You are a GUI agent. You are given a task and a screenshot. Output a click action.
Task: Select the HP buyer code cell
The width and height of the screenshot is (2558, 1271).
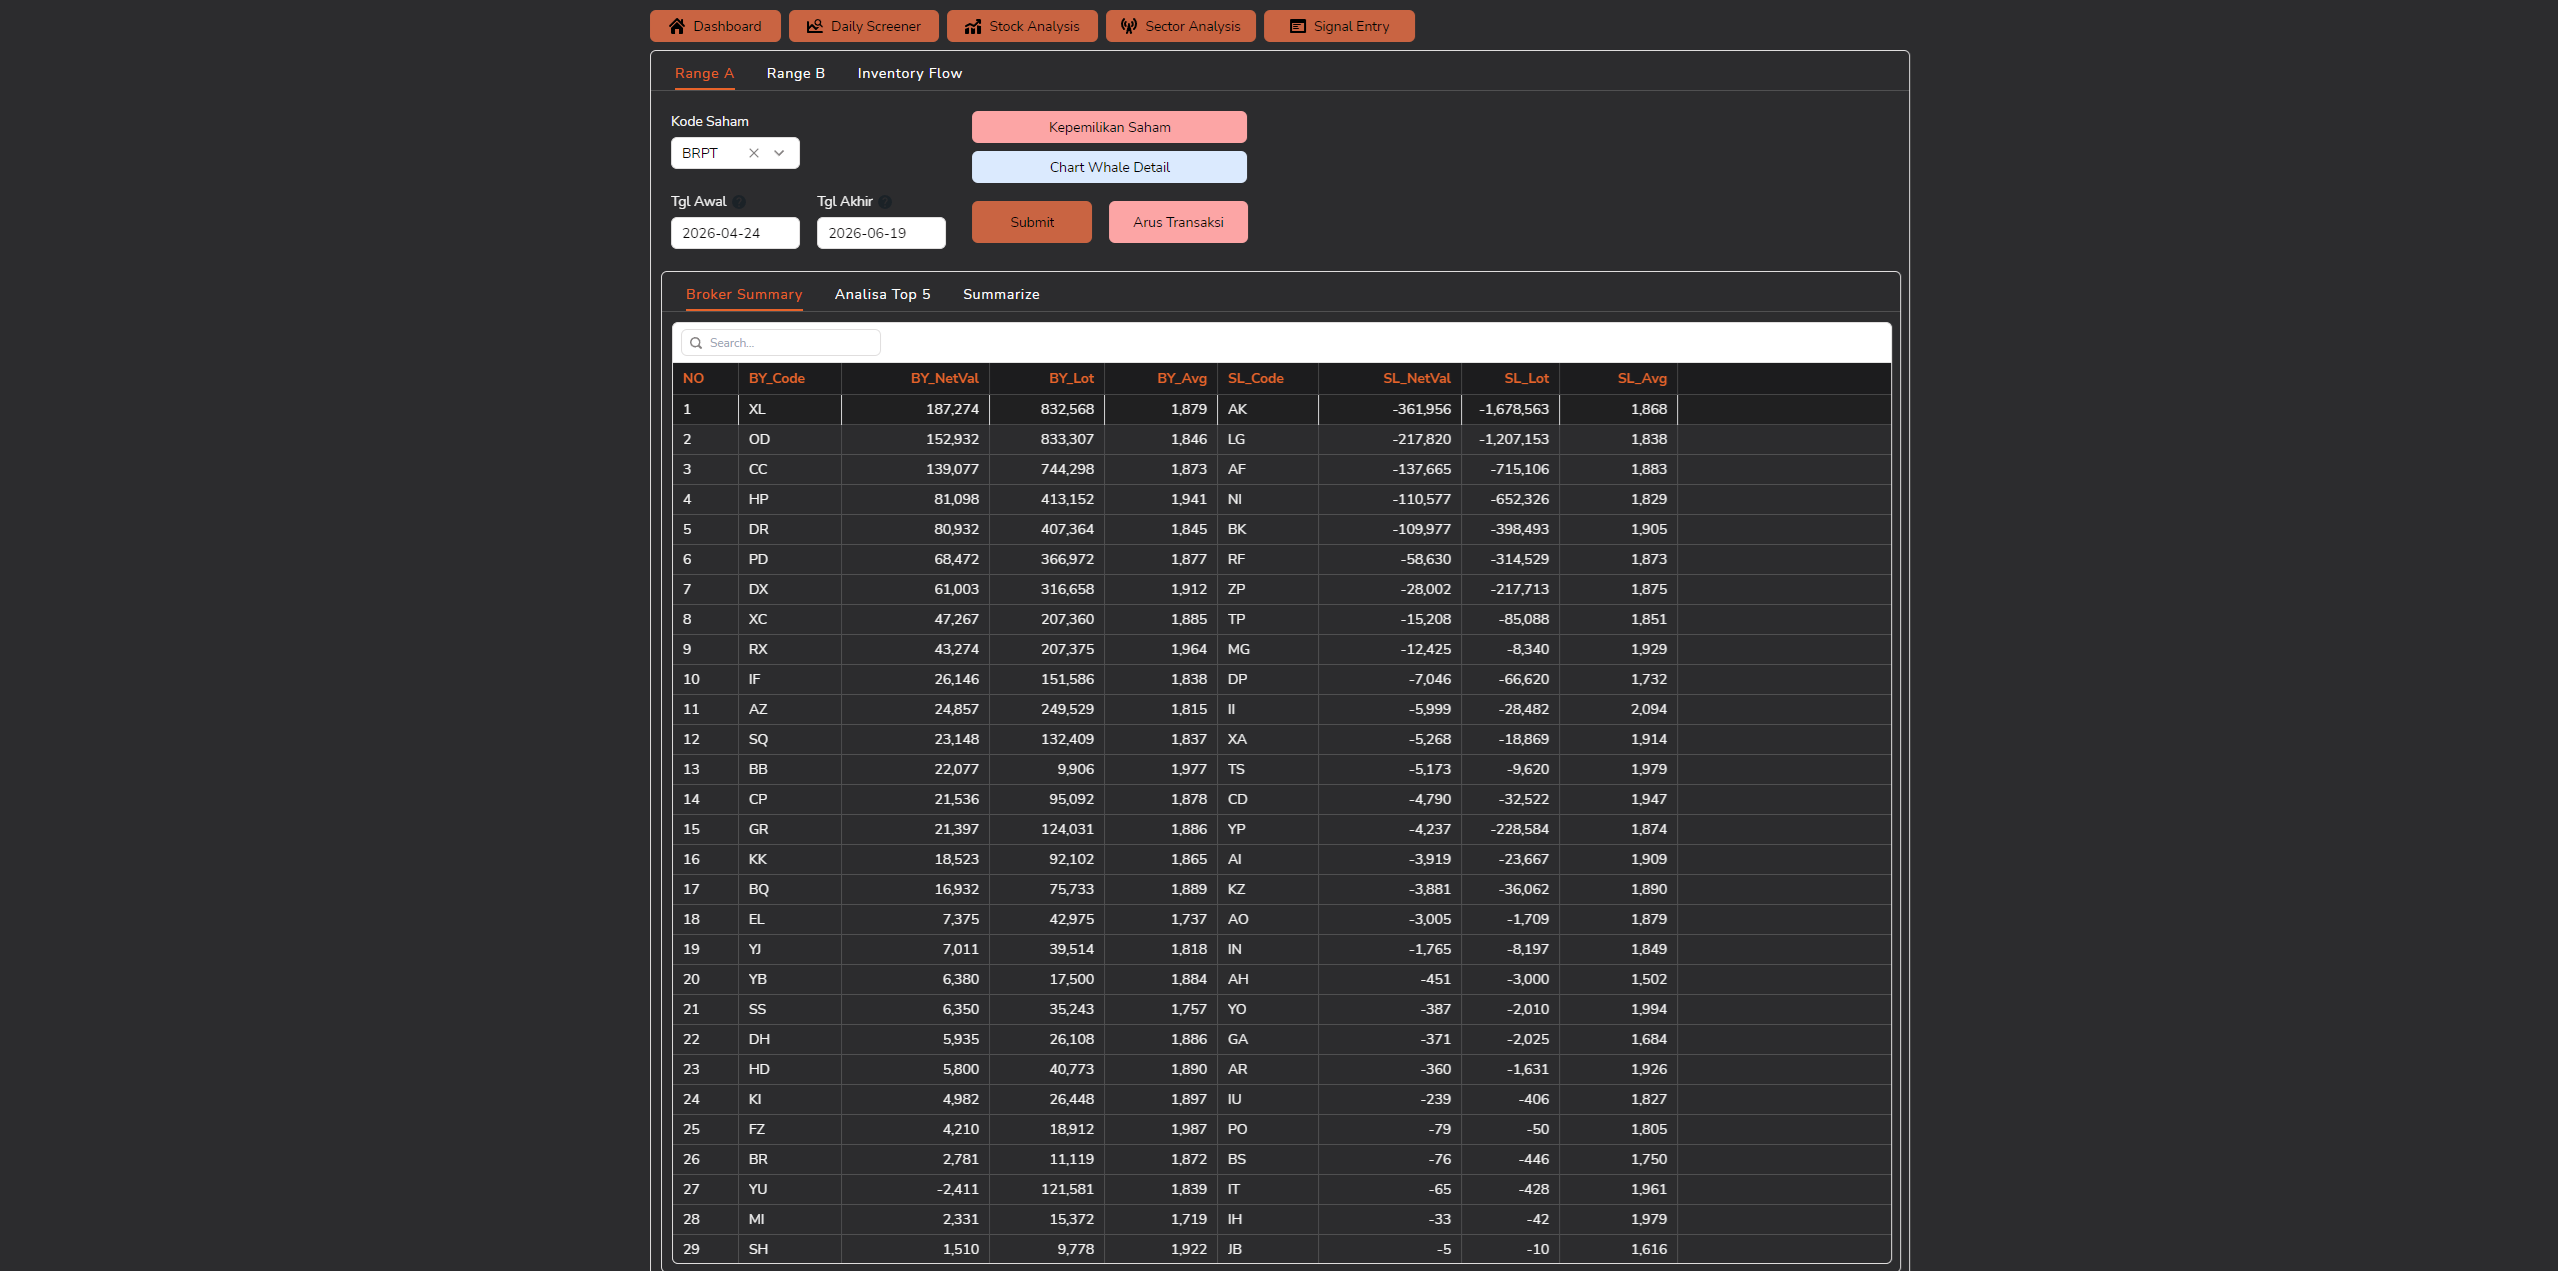(789, 499)
